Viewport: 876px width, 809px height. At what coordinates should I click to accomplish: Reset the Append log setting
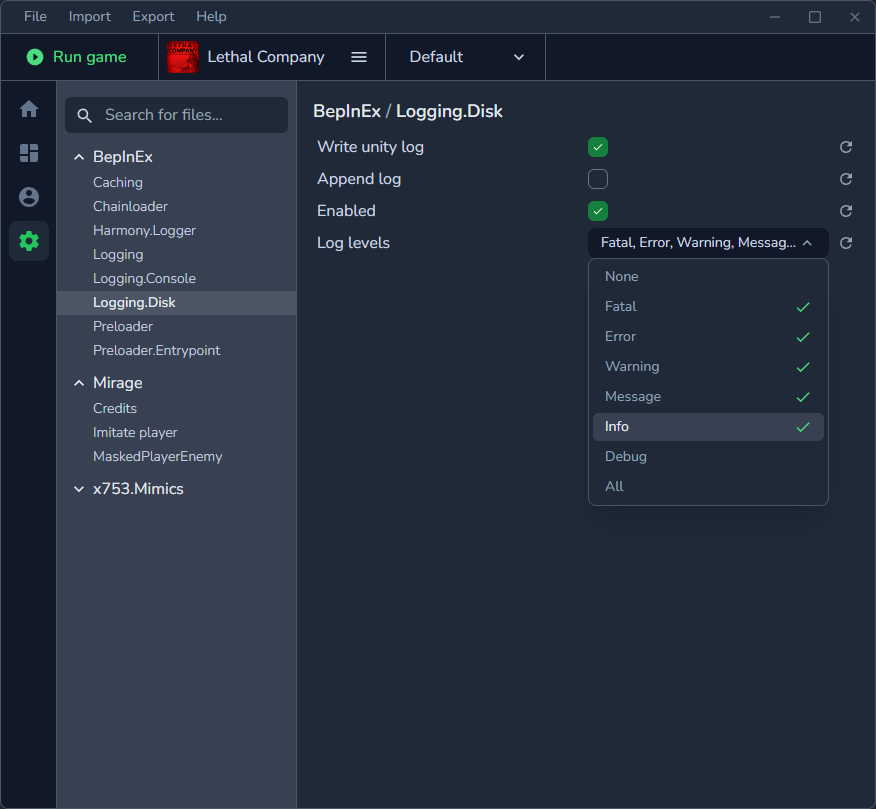pyautogui.click(x=846, y=179)
